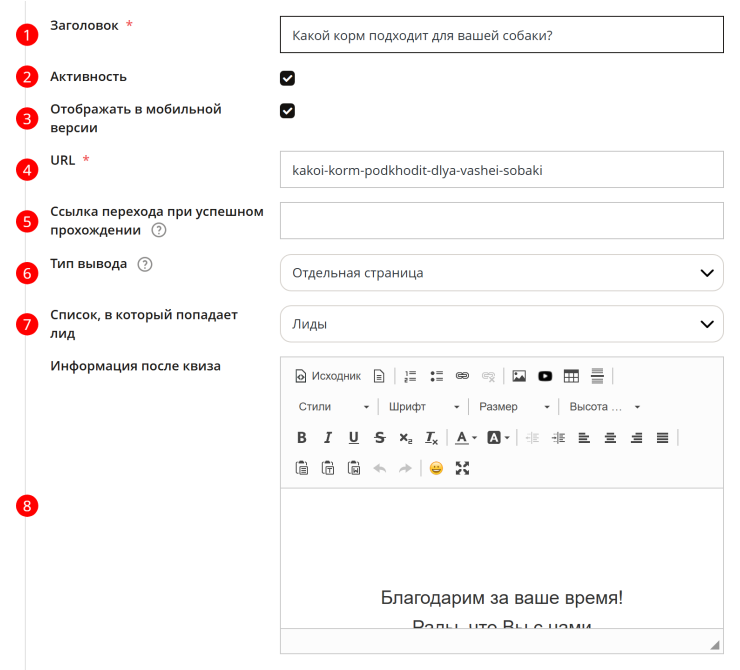Toggle bold formatting
Screen dimensions: 740x670
(x=302, y=438)
